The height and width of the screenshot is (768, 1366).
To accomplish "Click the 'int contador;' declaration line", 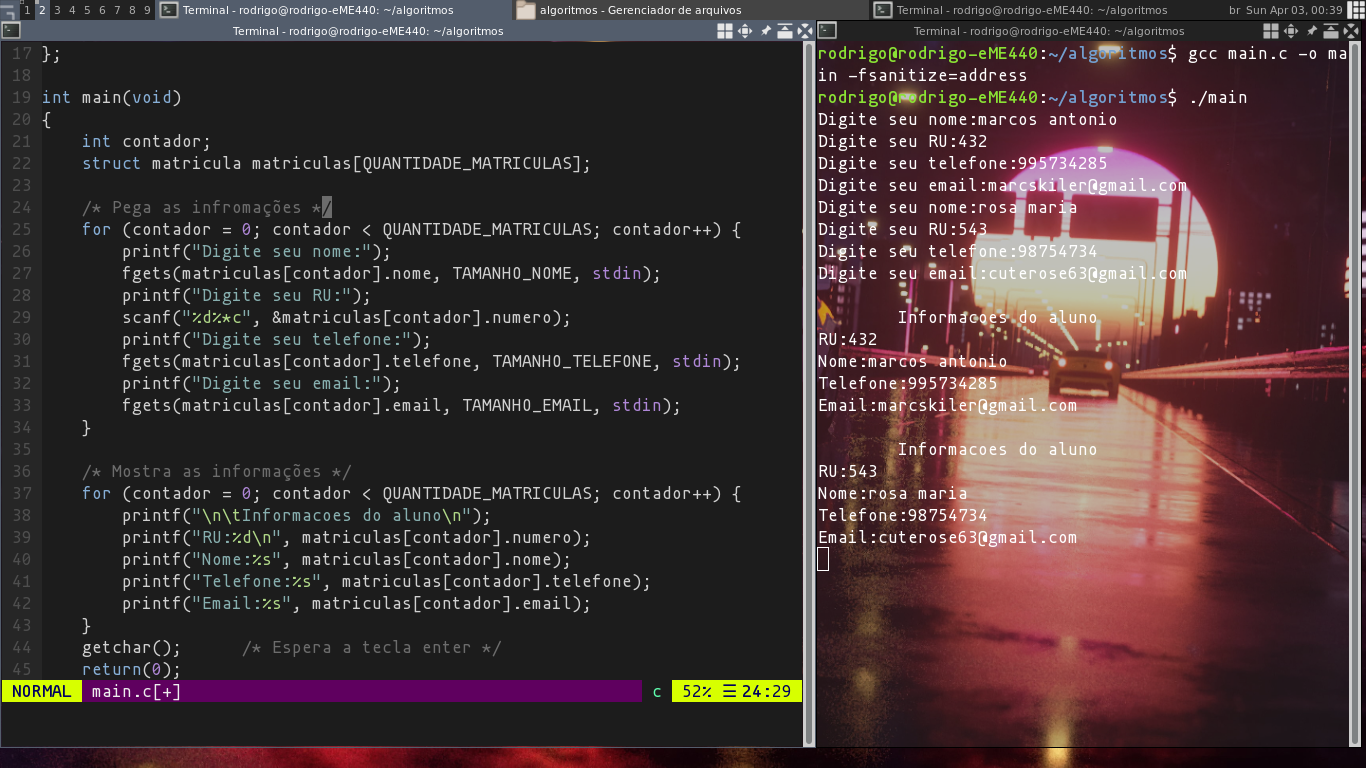I will 147,142.
